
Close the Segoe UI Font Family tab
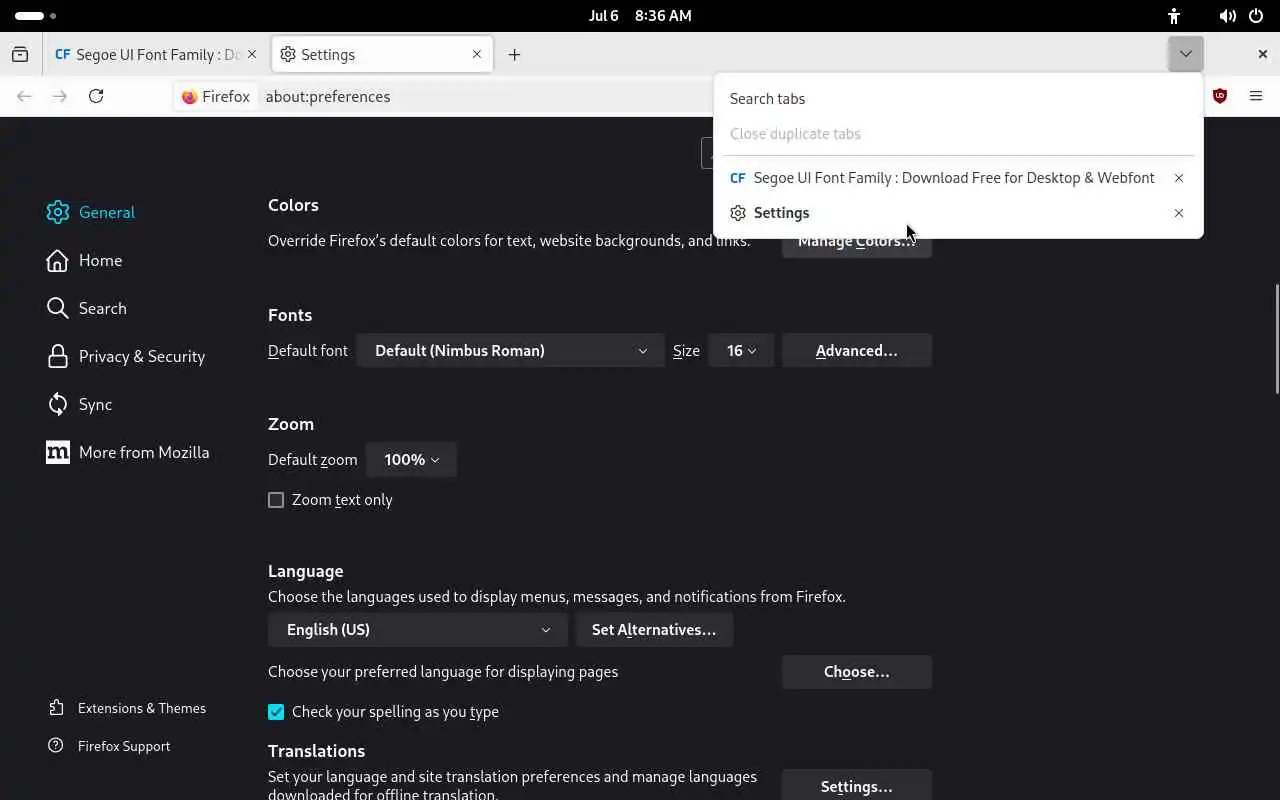point(253,55)
